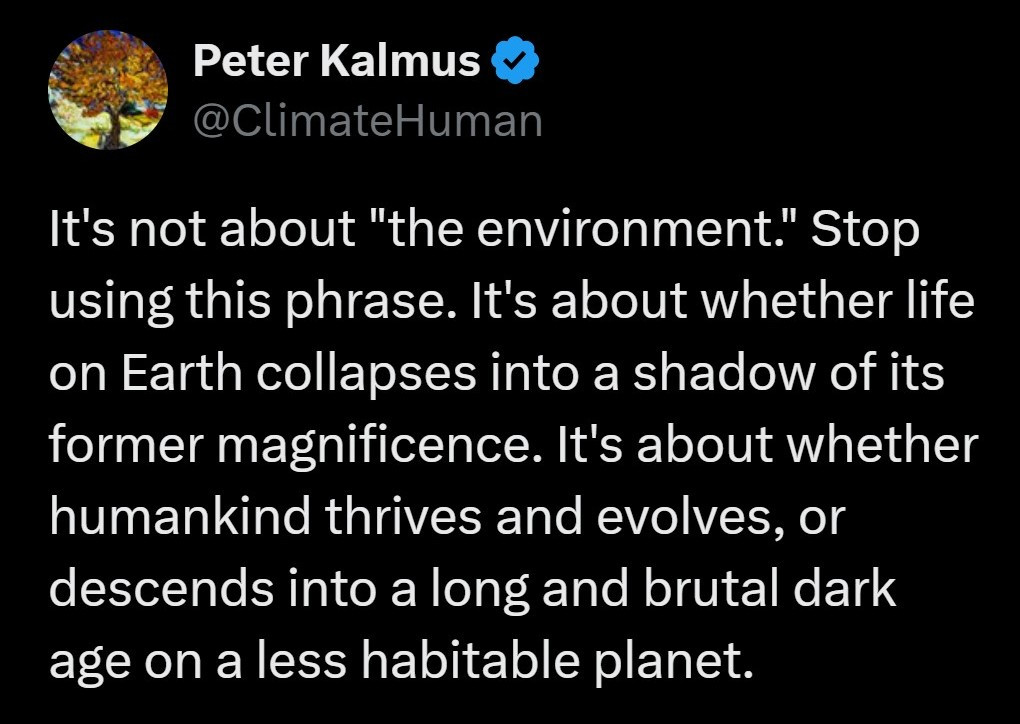Image resolution: width=1020 pixels, height=724 pixels.
Task: Click the opening words "It's not about"
Action: (202, 229)
